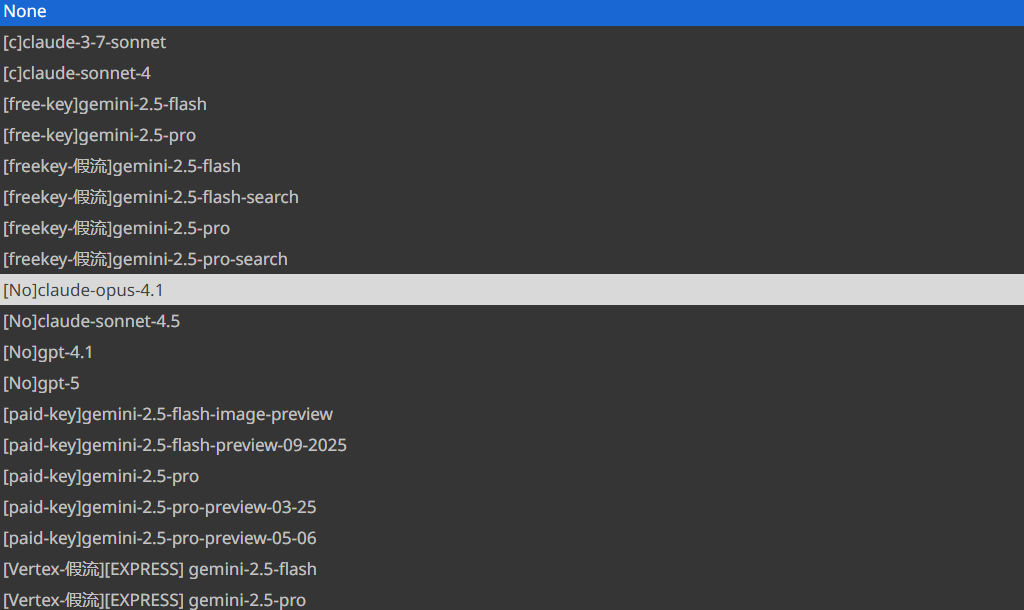Choose [paid-key]gemini-2.5-pro-preview-03-25
This screenshot has width=1024, height=610.
click(x=512, y=507)
